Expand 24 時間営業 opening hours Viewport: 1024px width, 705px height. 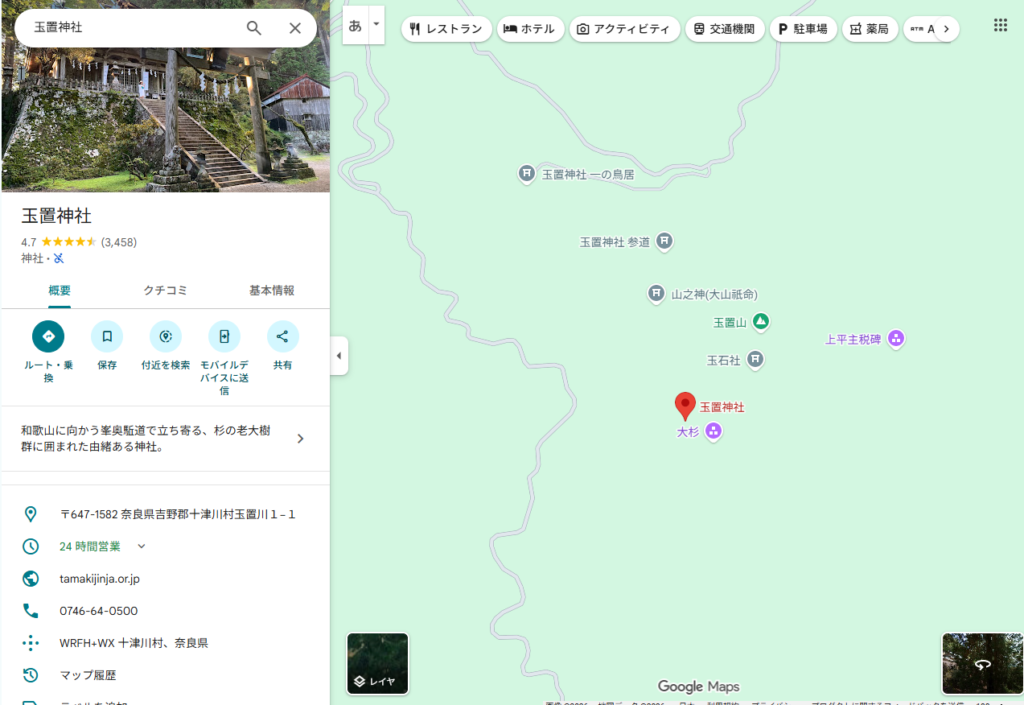coord(141,546)
